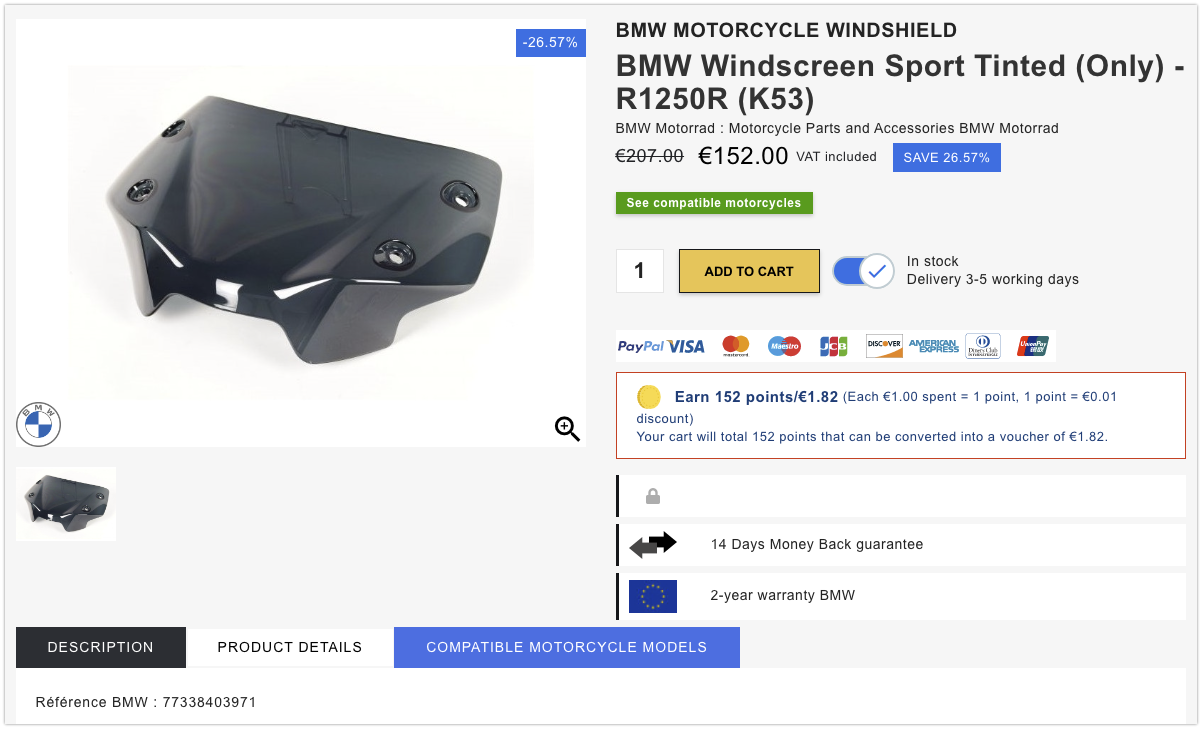This screenshot has width=1202, height=729.
Task: Click the money back exchange arrows icon
Action: tap(653, 545)
